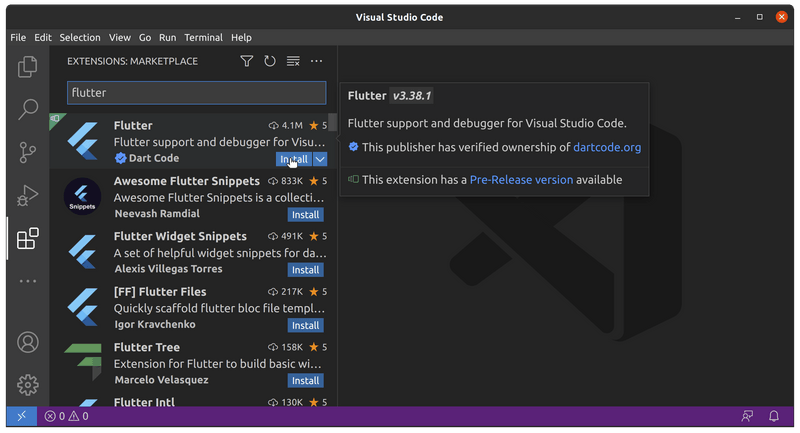800x433 pixels.
Task: Open the Manage gear icon
Action: 28,384
